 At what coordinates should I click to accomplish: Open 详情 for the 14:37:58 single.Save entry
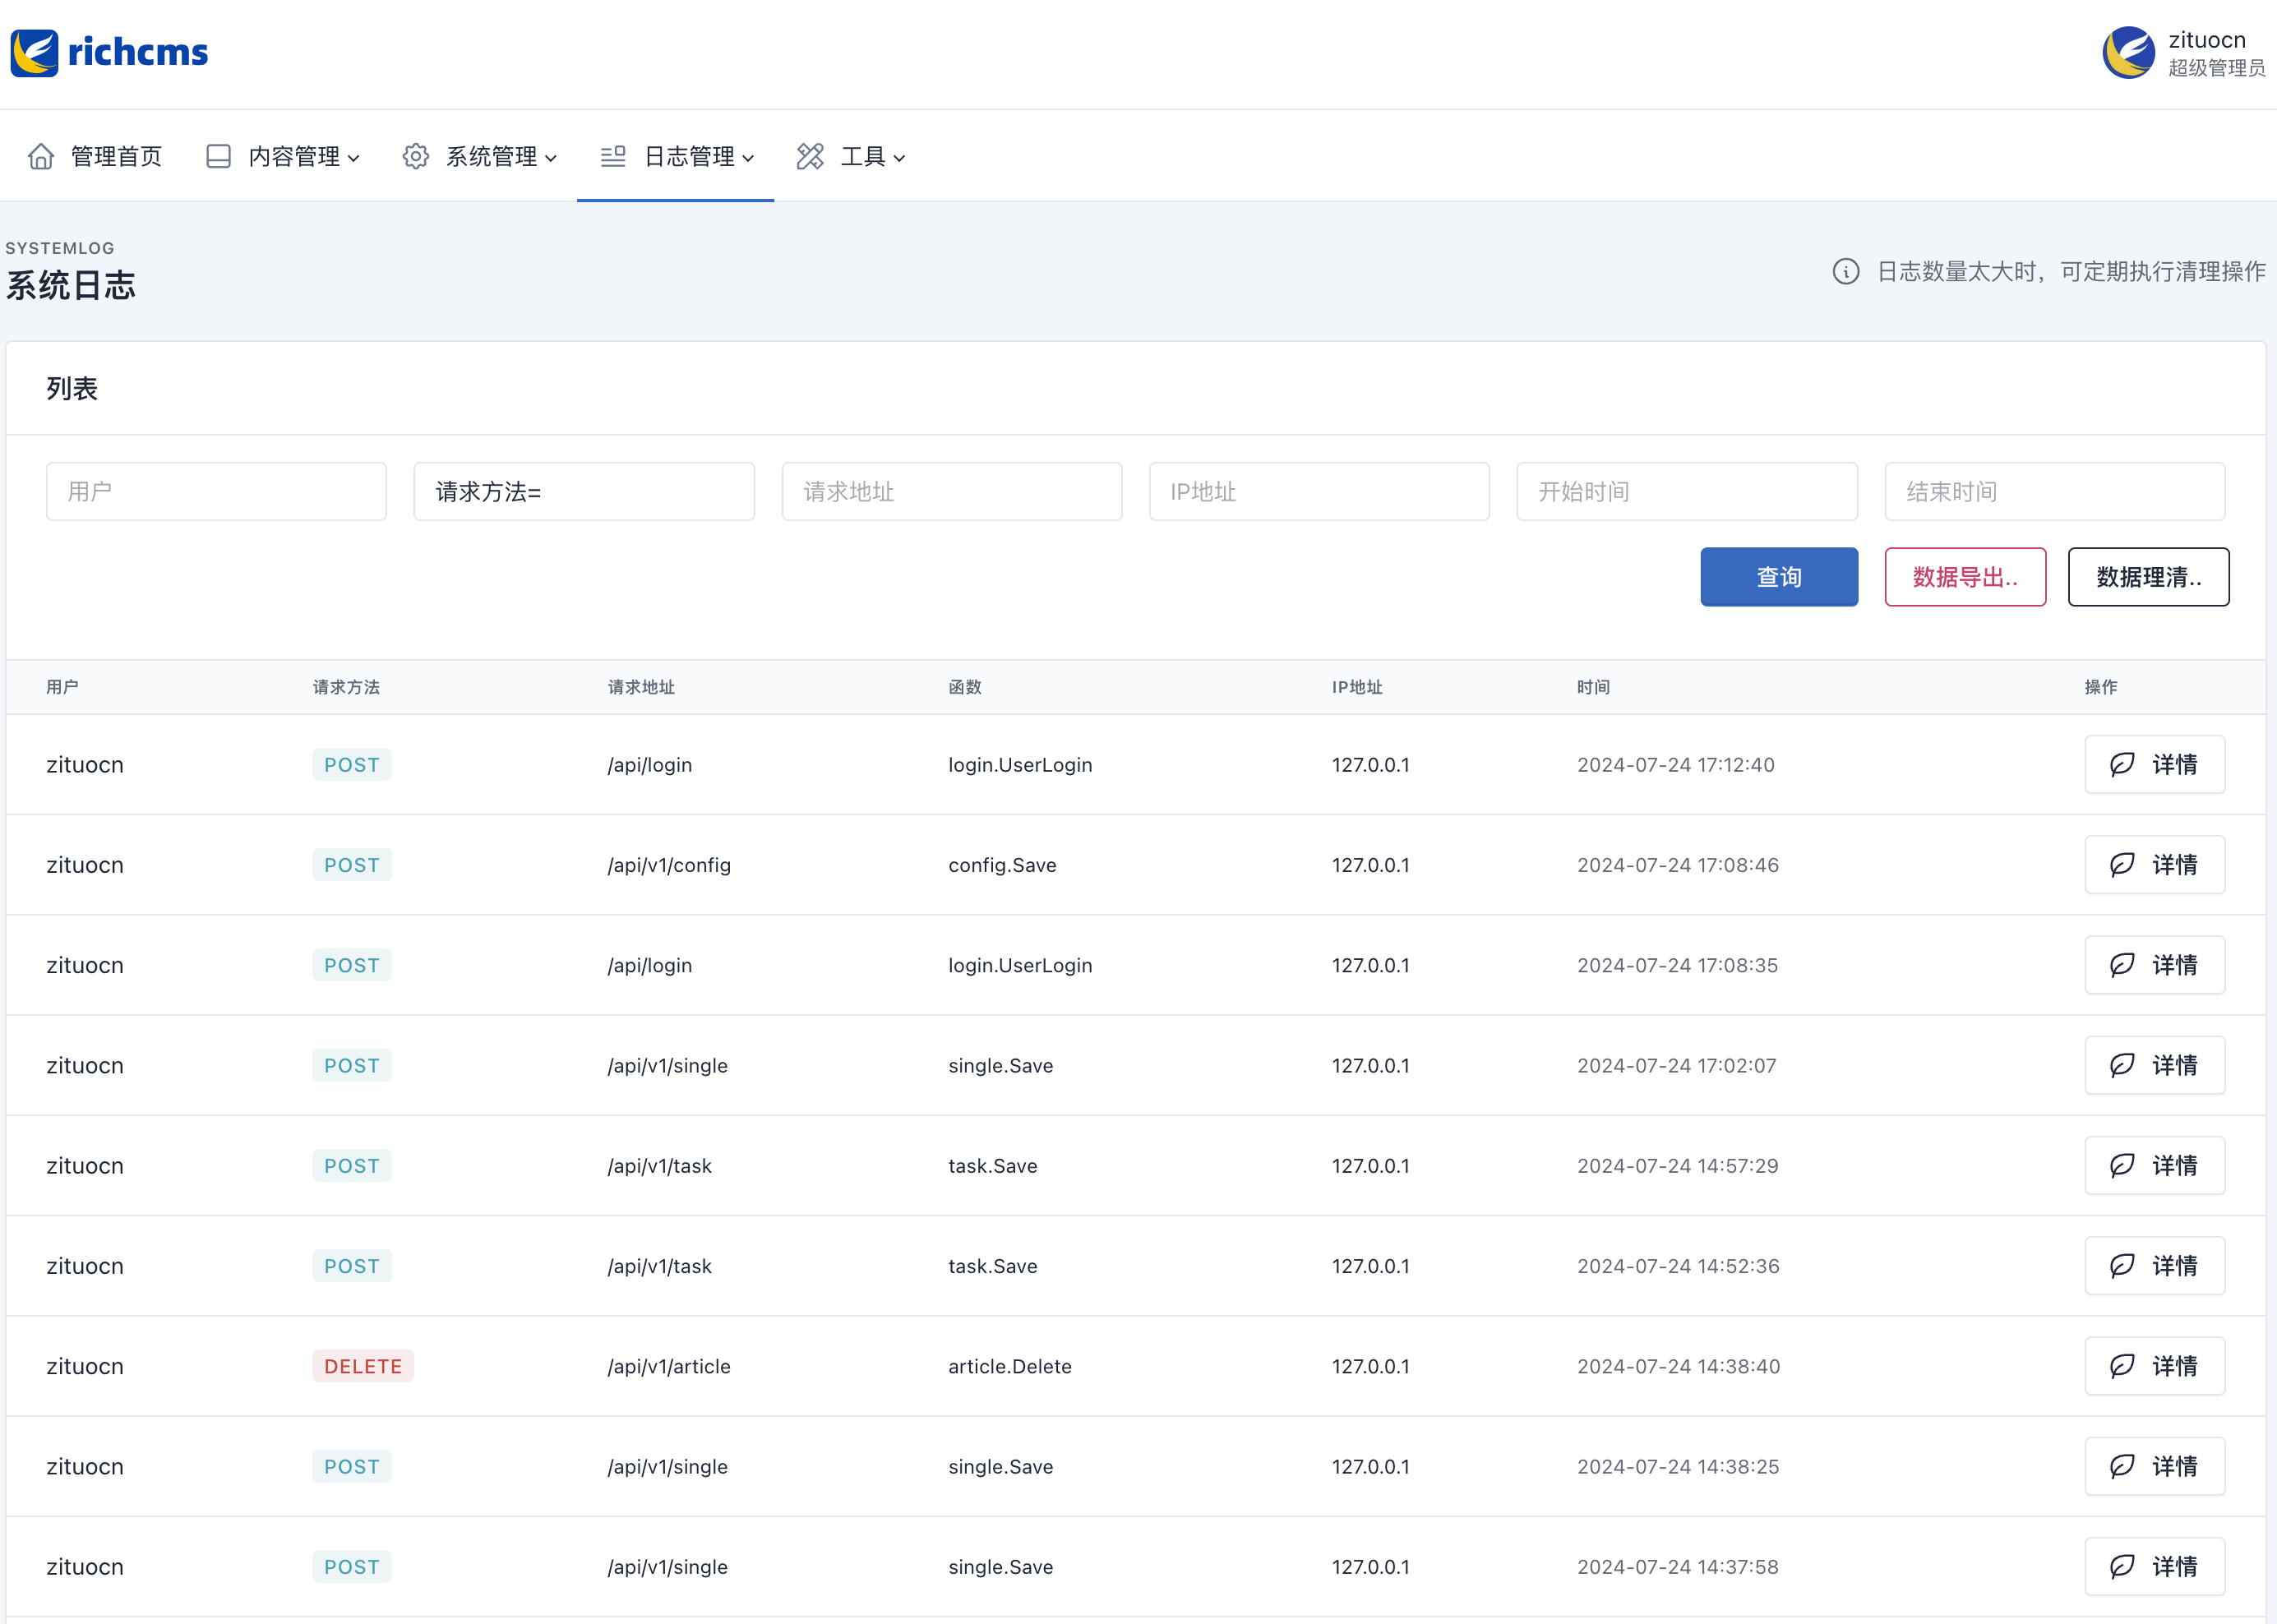(2154, 1566)
